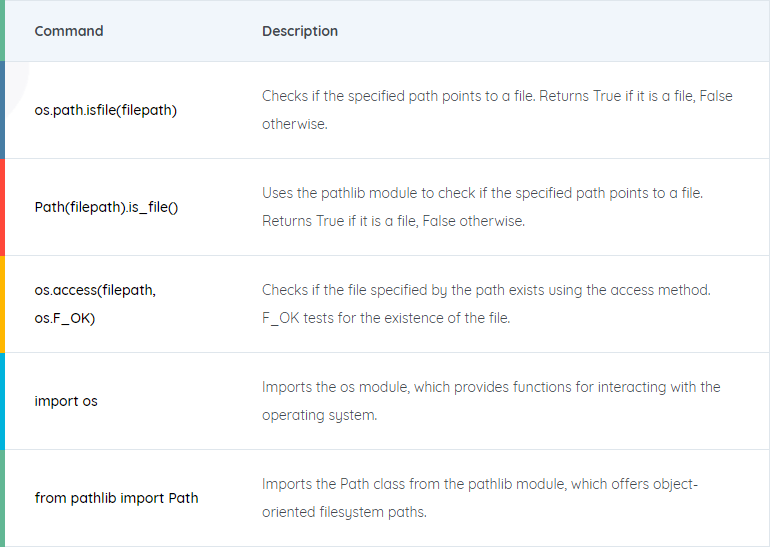The image size is (770, 547).
Task: Click the import os command cell
Action: [66, 401]
